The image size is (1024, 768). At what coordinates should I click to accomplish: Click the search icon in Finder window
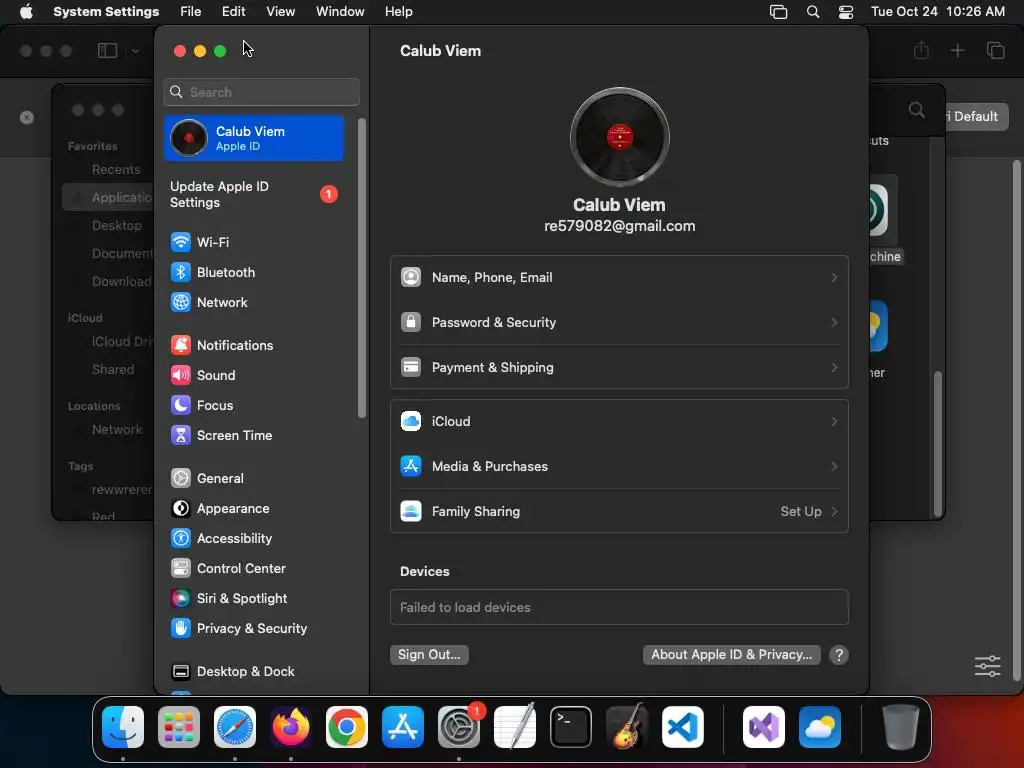coord(917,110)
